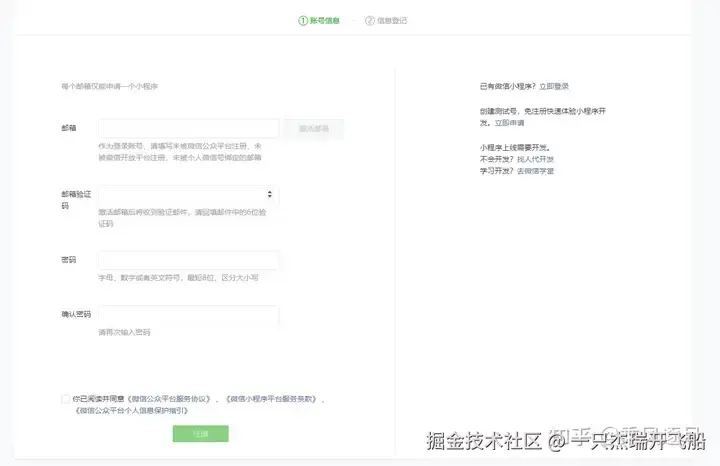Click the 确认密码 confirm password field
This screenshot has height=466, width=720.
[x=188, y=315]
